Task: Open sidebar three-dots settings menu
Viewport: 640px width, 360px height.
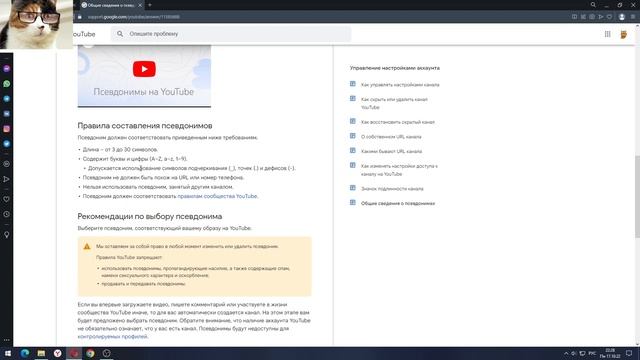Action: 7,340
